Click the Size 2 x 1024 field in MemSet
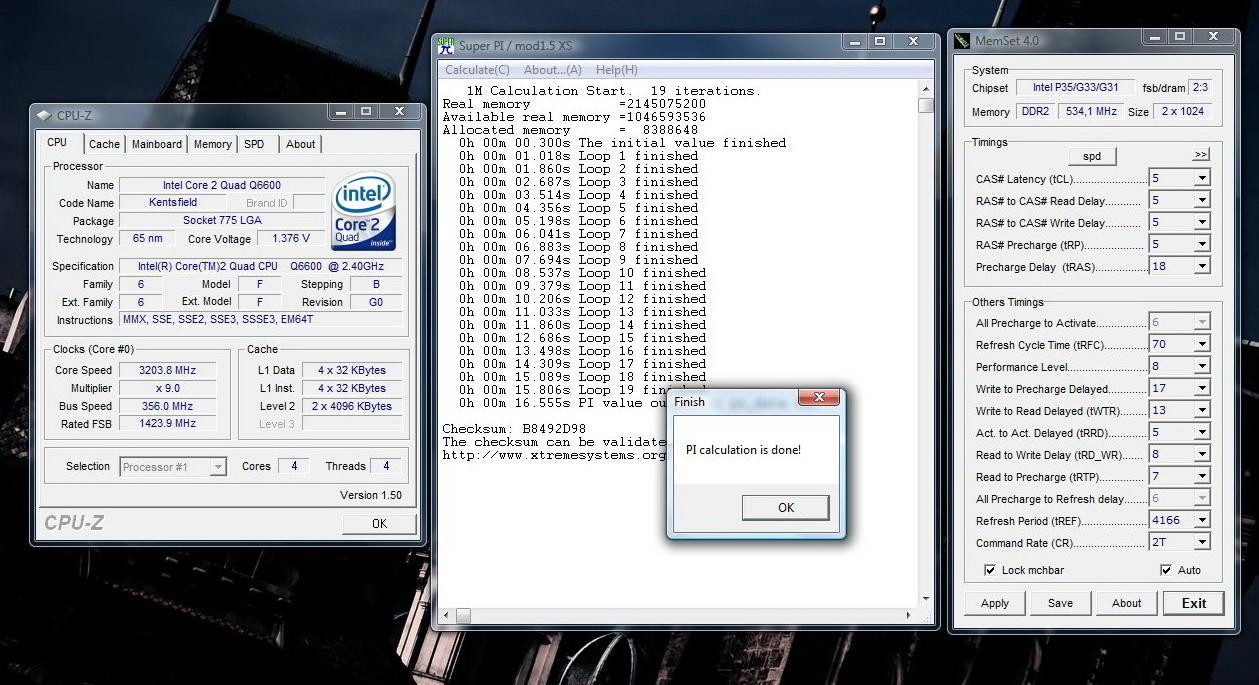The image size is (1259, 685). (x=1183, y=112)
